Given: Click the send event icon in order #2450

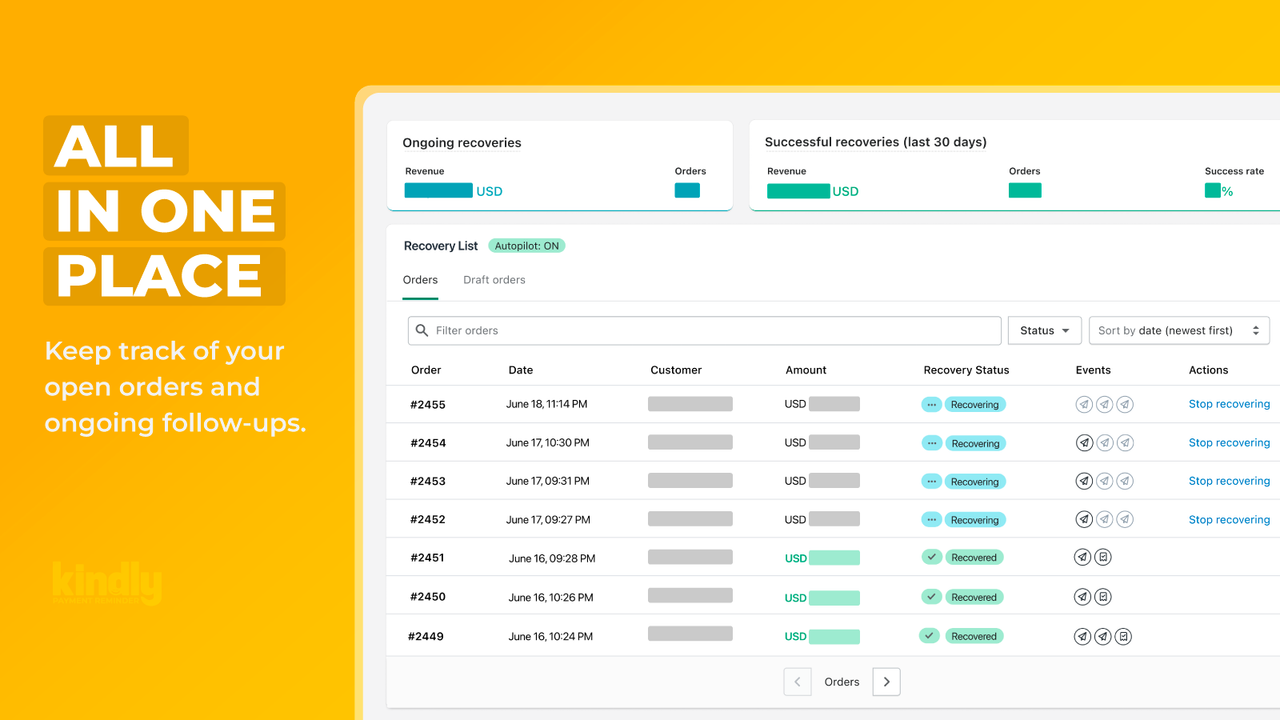Looking at the screenshot, I should click(x=1082, y=597).
